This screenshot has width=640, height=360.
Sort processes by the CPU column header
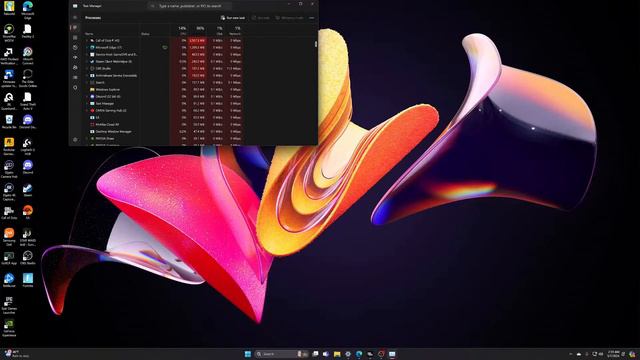point(182,31)
